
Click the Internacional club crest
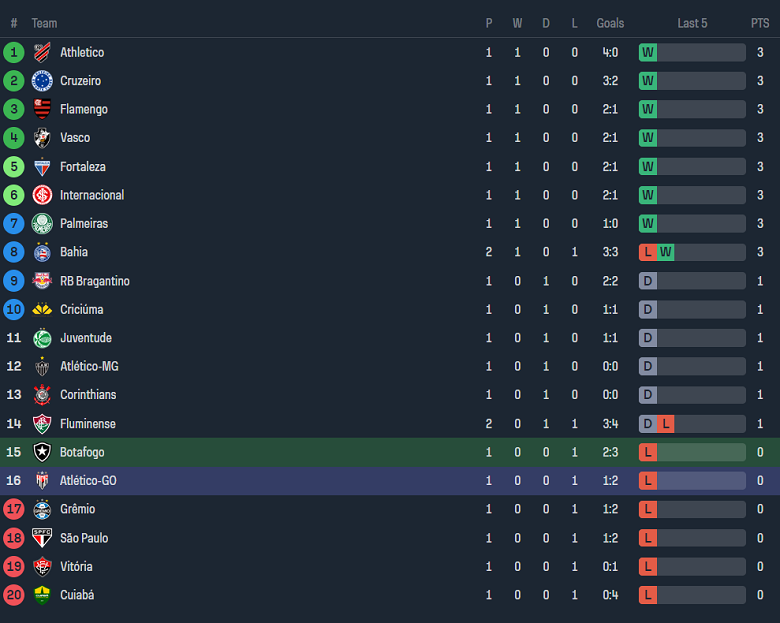(42, 195)
